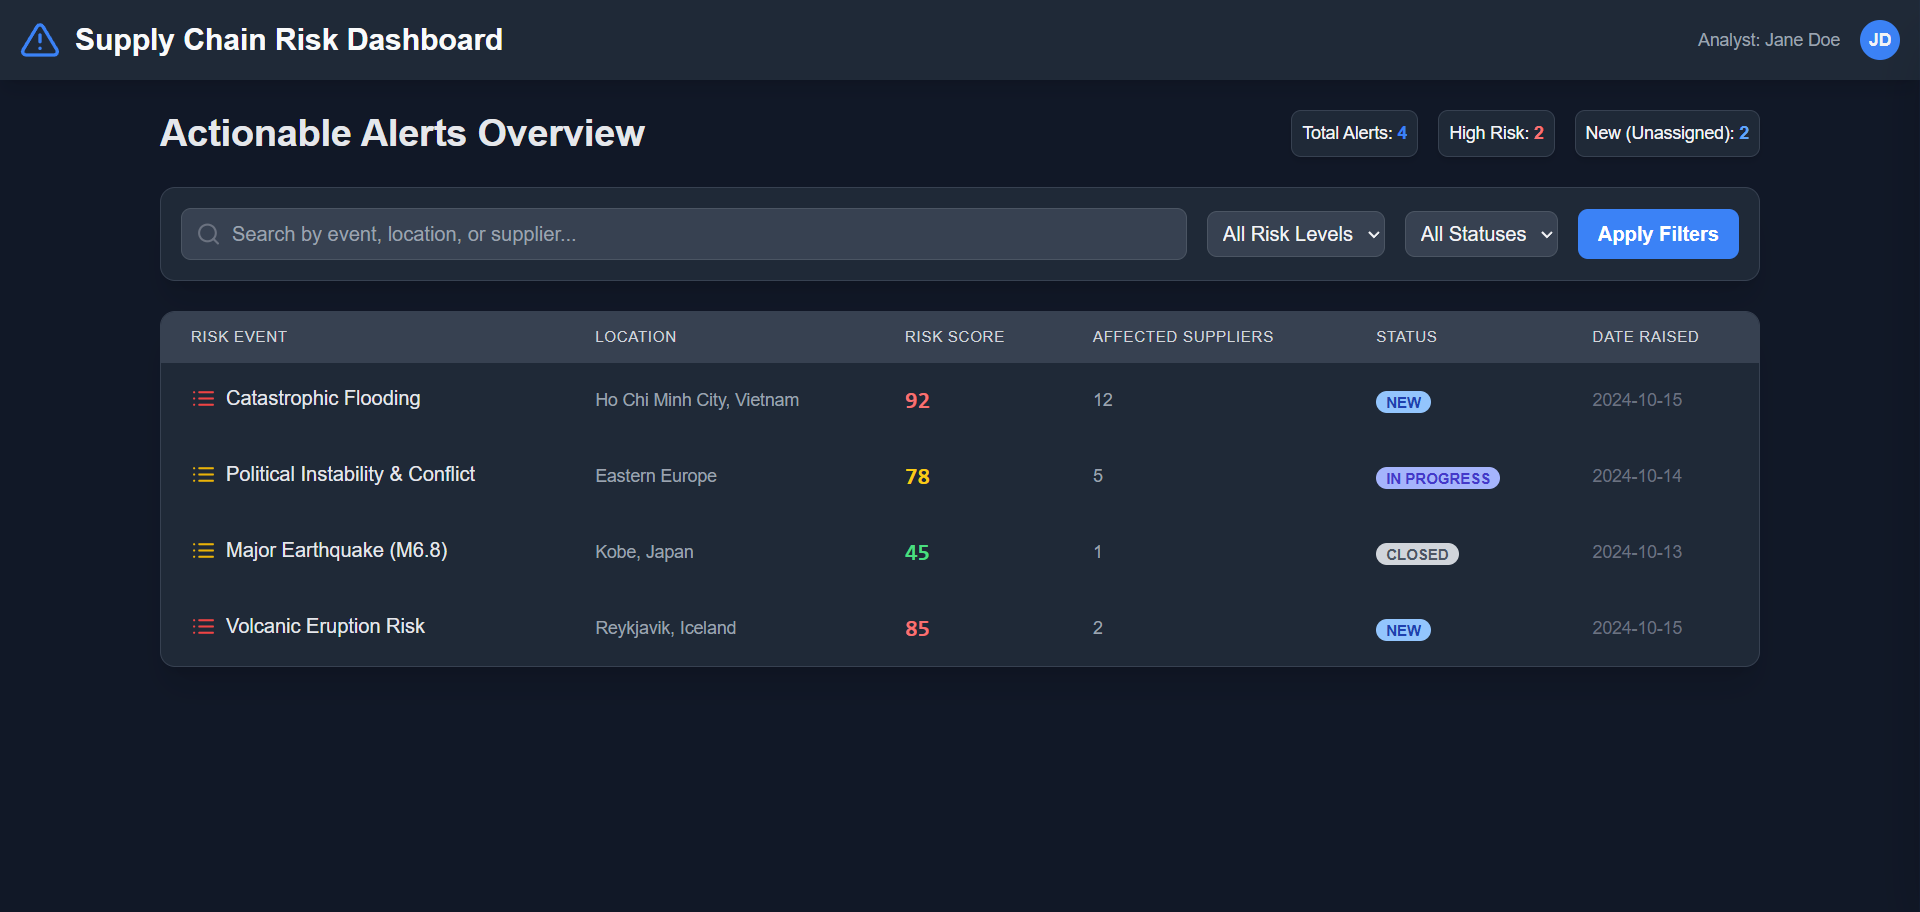This screenshot has height=912, width=1920.
Task: Click the list icon beside Volcanic Eruption Risk
Action: click(203, 627)
